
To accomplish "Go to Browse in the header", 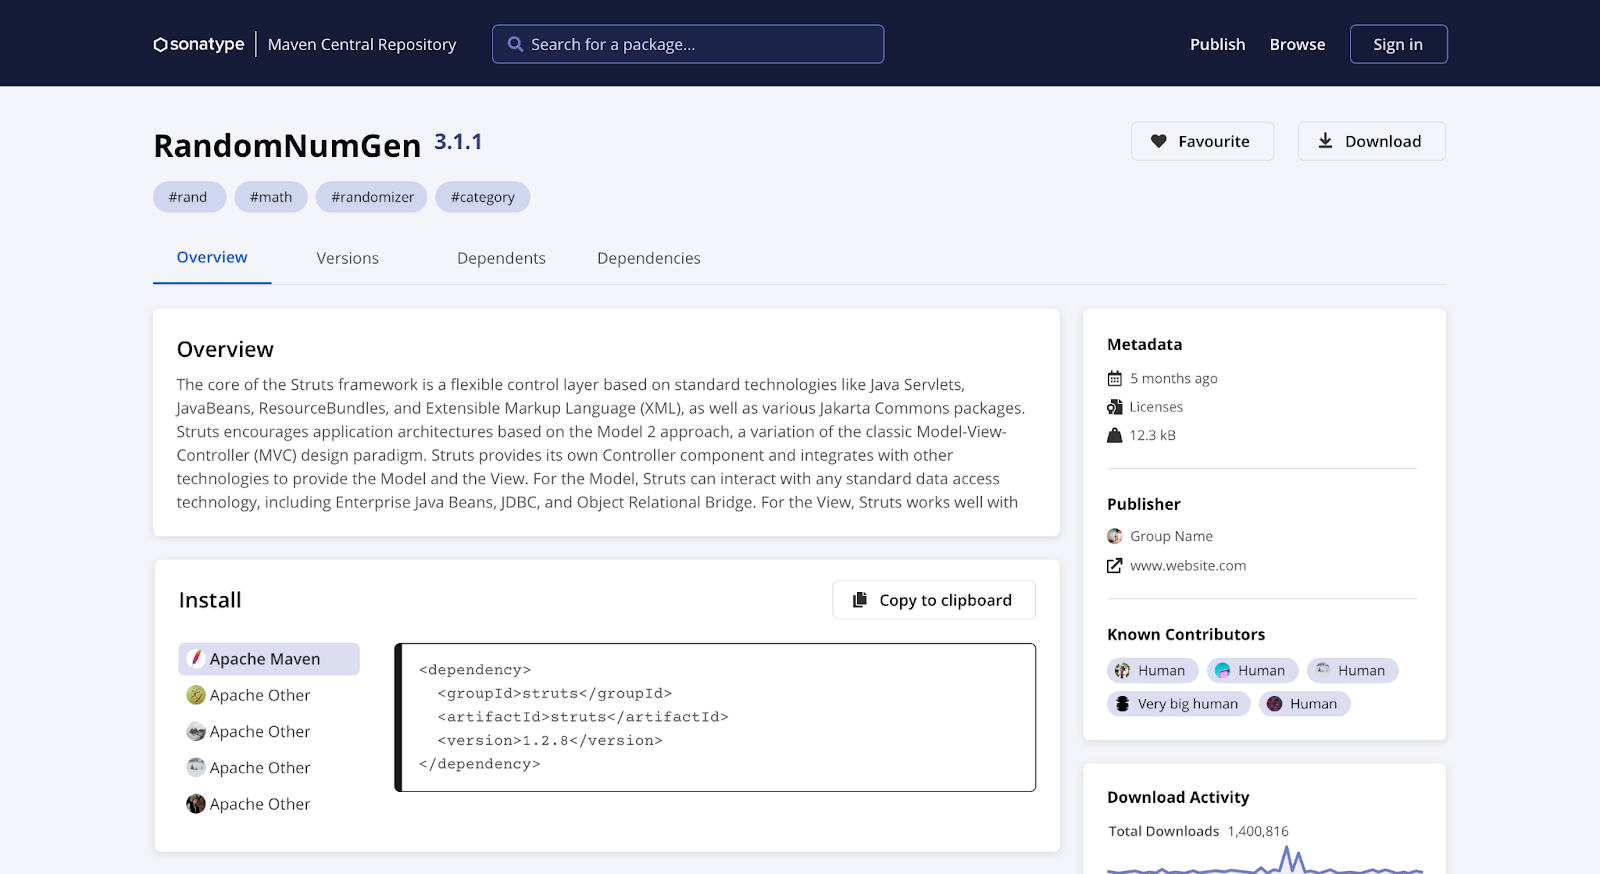I will pyautogui.click(x=1297, y=44).
